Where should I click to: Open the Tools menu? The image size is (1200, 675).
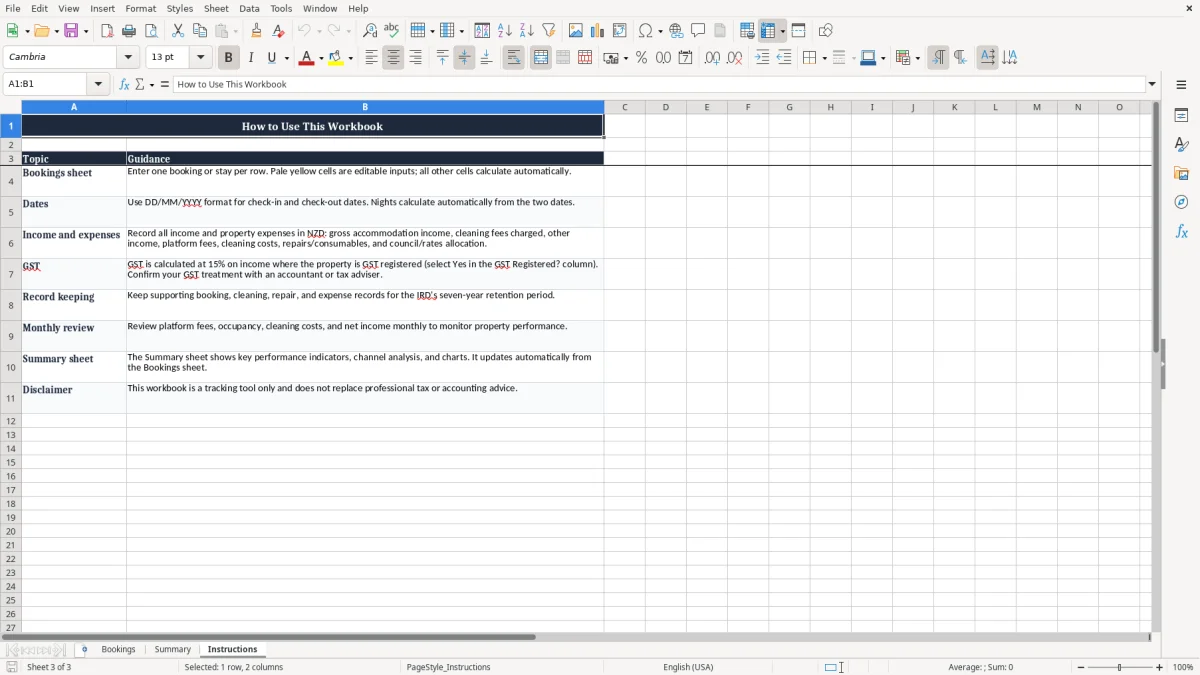coord(281,8)
